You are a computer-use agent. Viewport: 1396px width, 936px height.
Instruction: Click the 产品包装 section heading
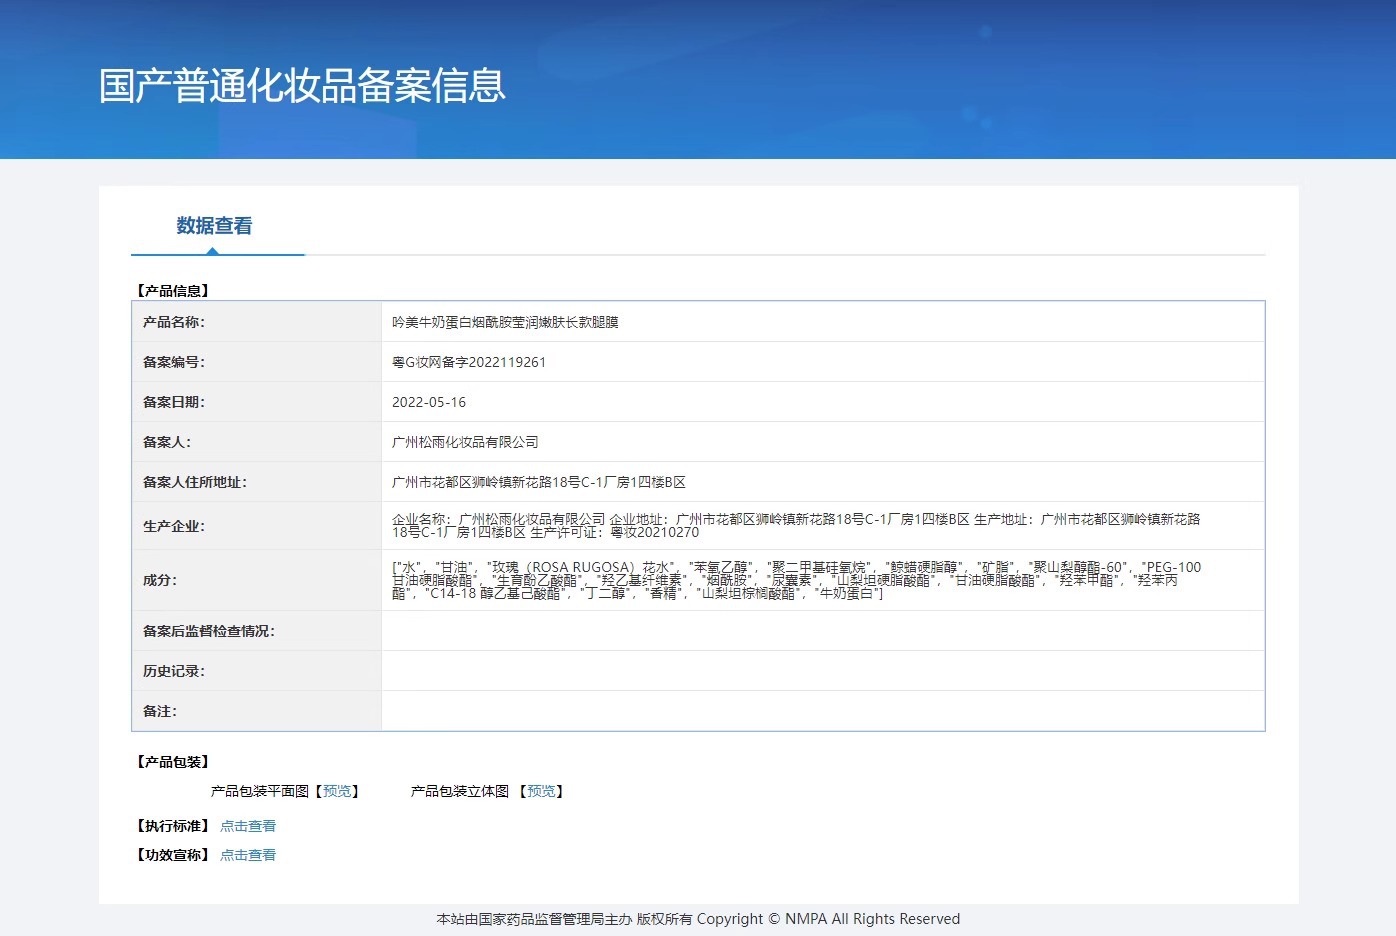pyautogui.click(x=172, y=762)
